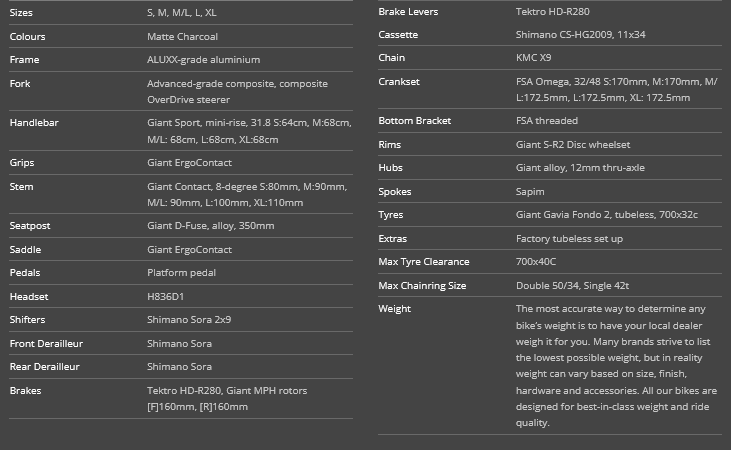Click the Max Tyre Clearance label
The height and width of the screenshot is (450, 731).
[x=423, y=262]
